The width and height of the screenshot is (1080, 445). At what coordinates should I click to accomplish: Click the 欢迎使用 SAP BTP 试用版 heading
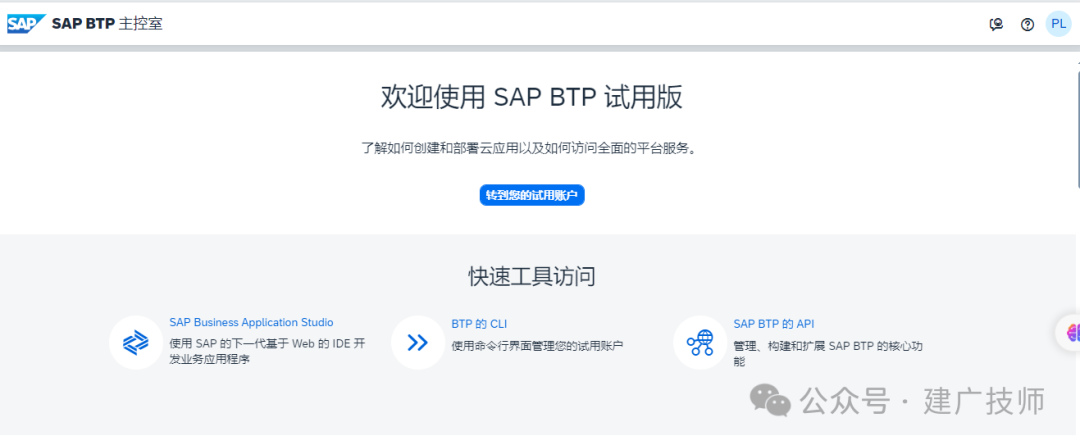pyautogui.click(x=532, y=97)
